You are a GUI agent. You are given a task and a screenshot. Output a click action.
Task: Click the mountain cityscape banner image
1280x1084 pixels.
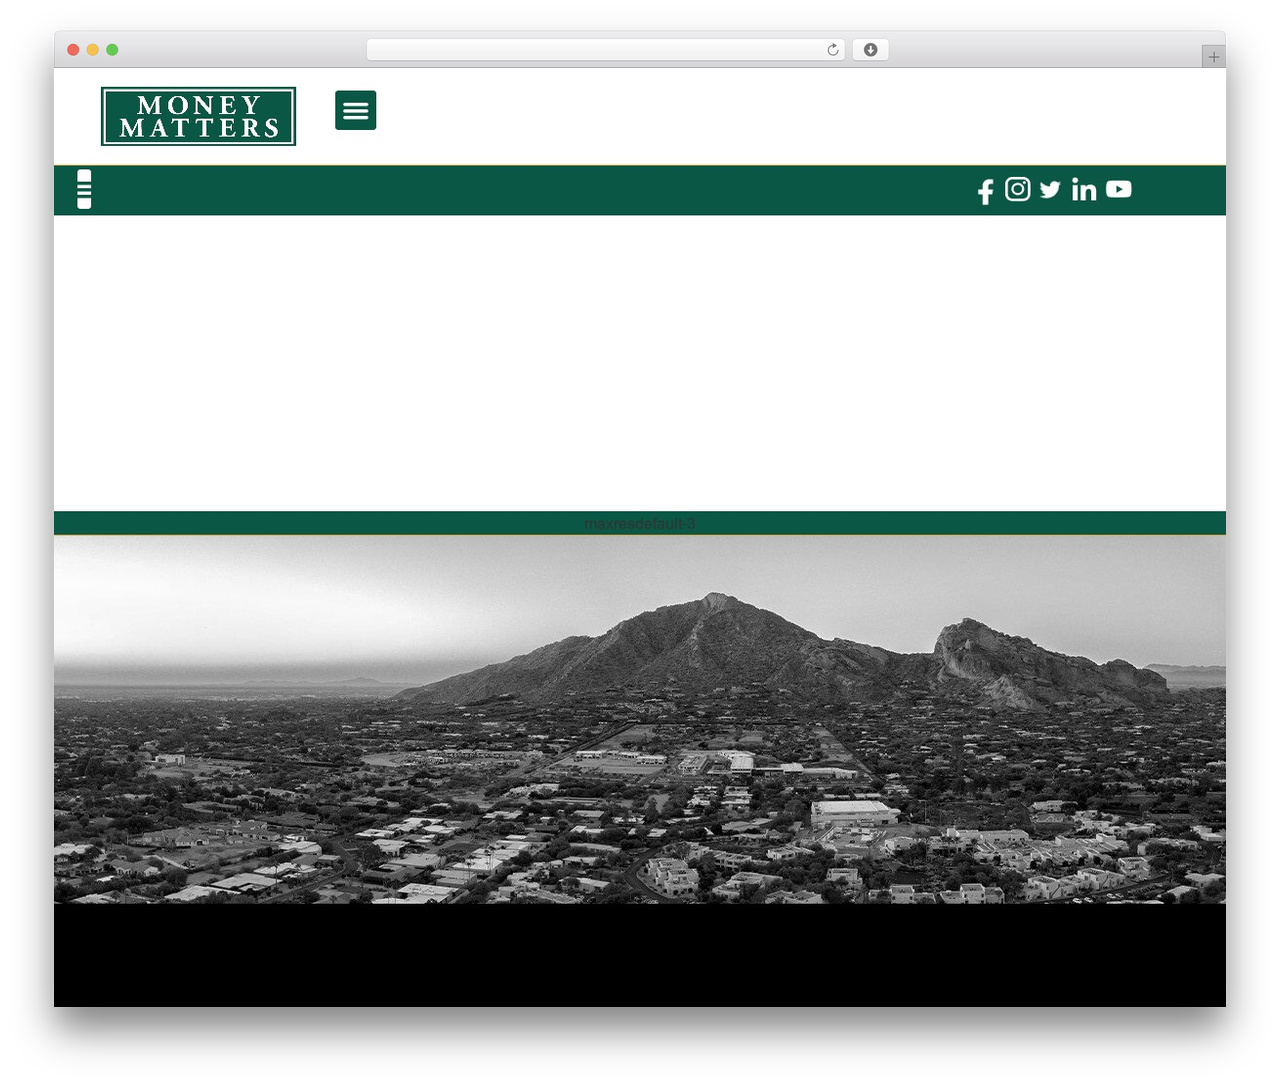pos(640,720)
